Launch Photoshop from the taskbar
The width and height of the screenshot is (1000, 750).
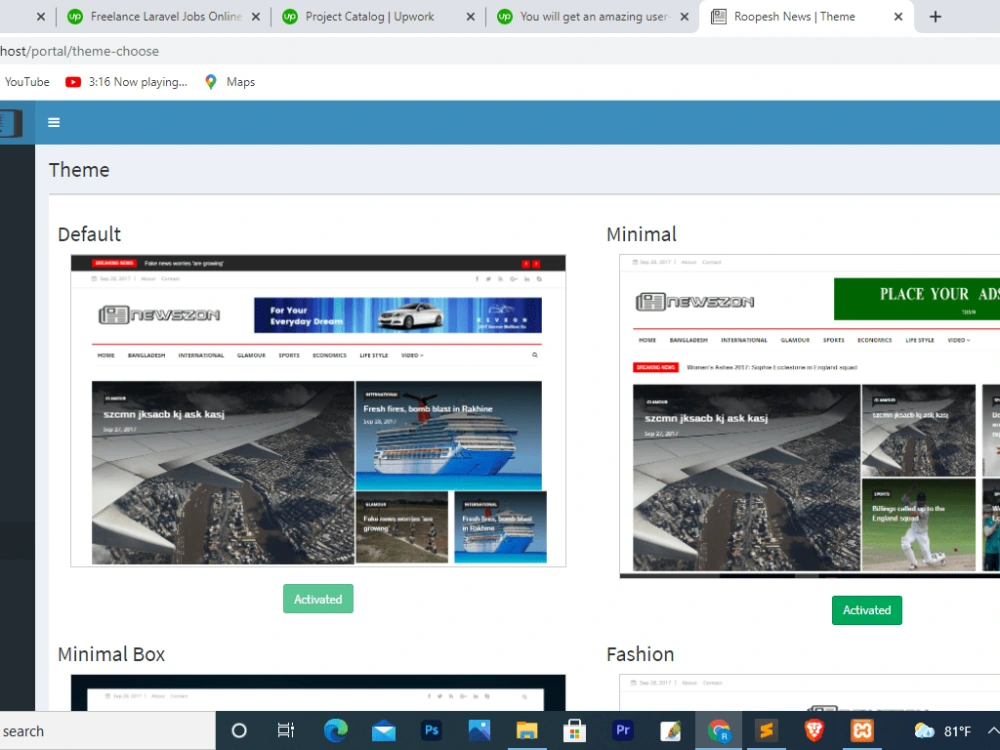[431, 730]
